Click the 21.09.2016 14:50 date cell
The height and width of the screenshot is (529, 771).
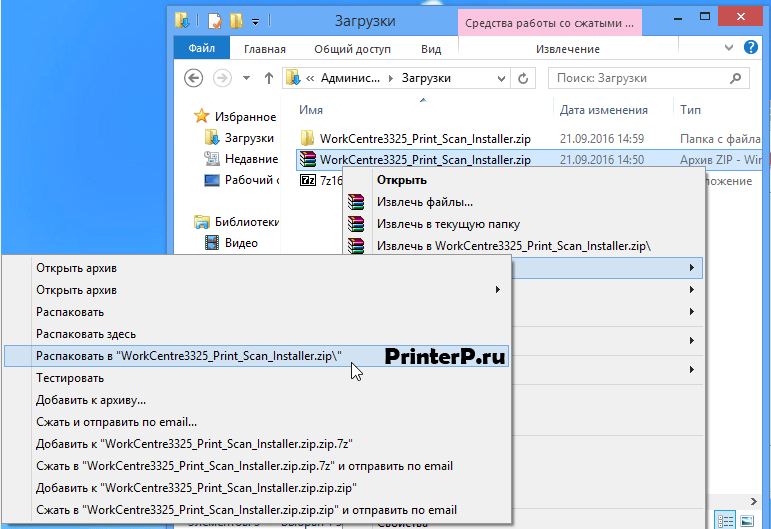602,160
